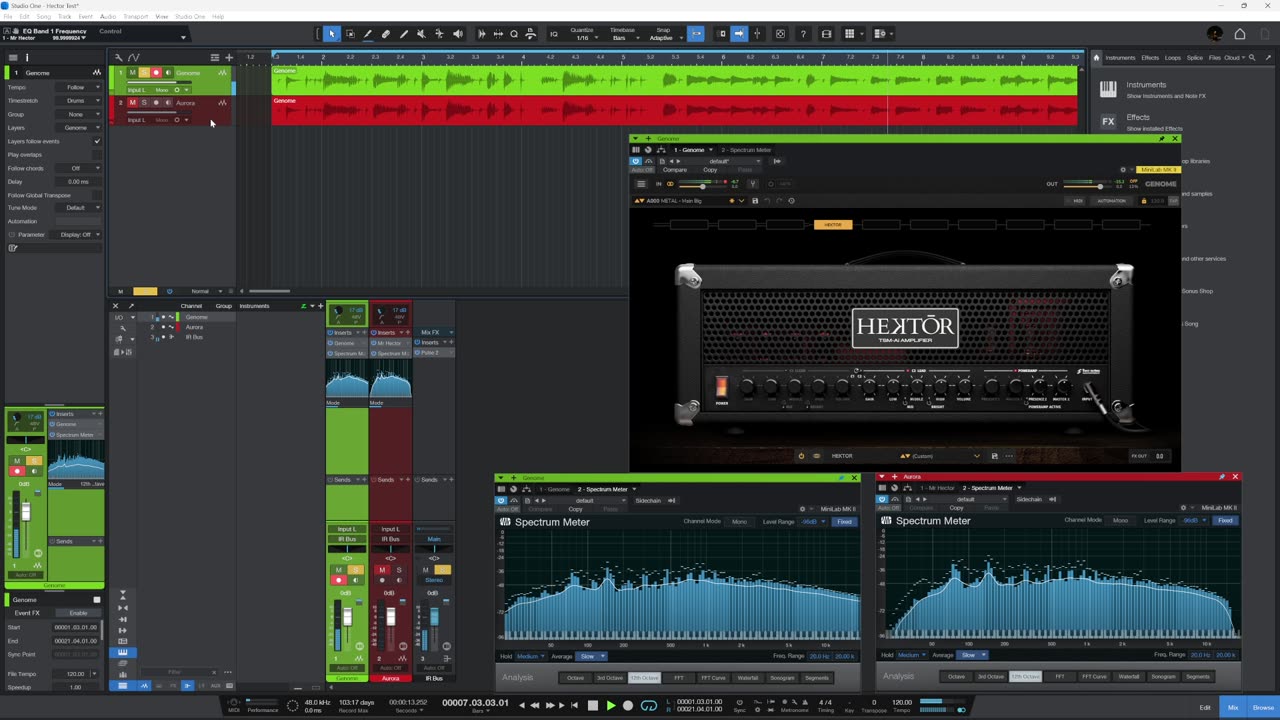The width and height of the screenshot is (1280, 720).
Task: Toggle Fixed level range in Genome Spectrum Meter
Action: 845,522
